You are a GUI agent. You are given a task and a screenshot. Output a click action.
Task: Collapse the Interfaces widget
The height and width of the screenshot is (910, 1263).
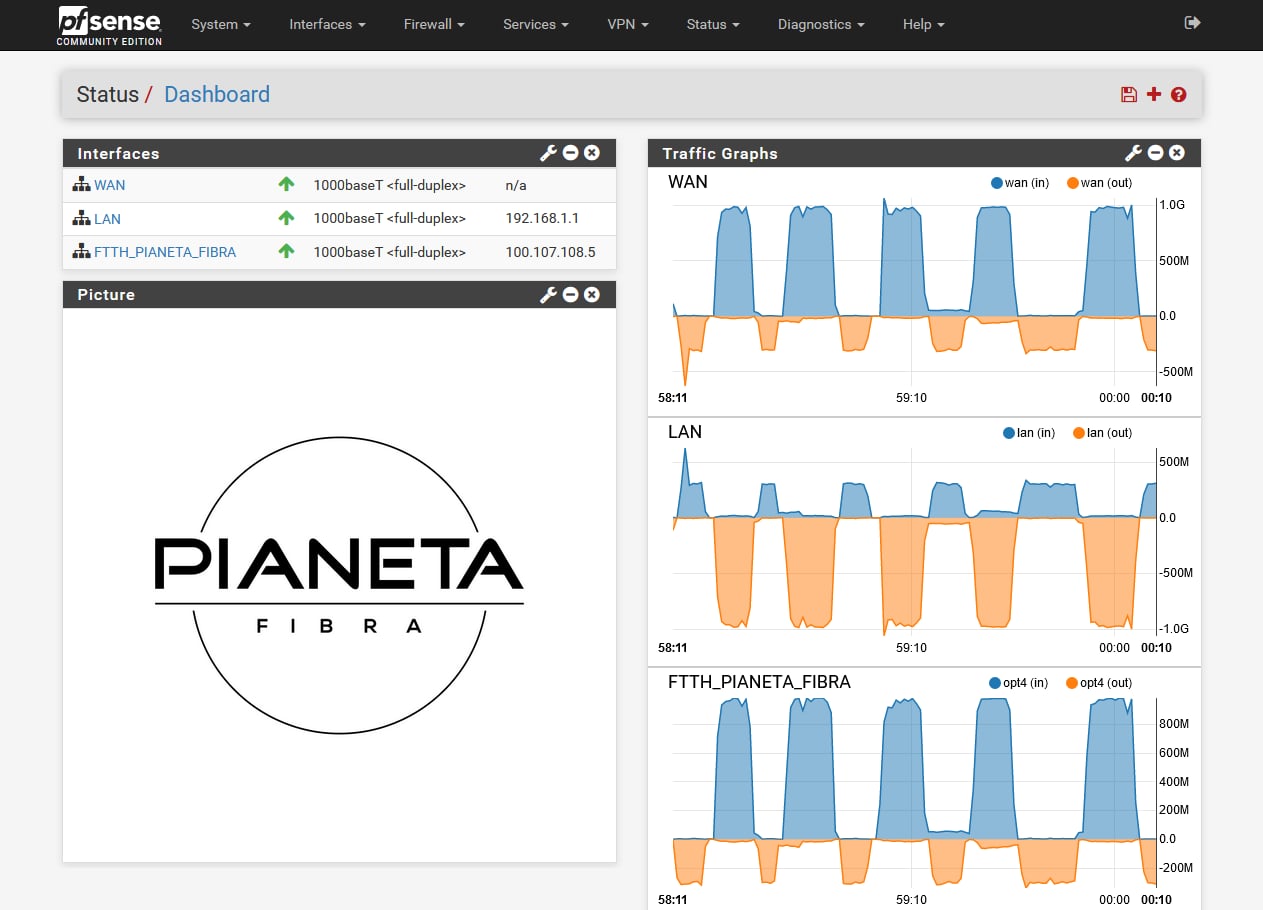pos(570,153)
